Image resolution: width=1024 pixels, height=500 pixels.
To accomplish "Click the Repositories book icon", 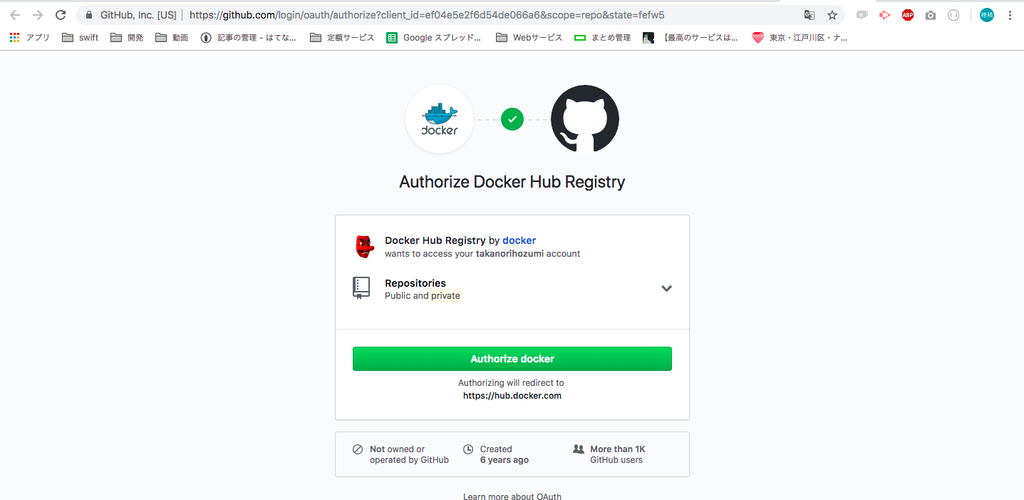I will coord(361,288).
